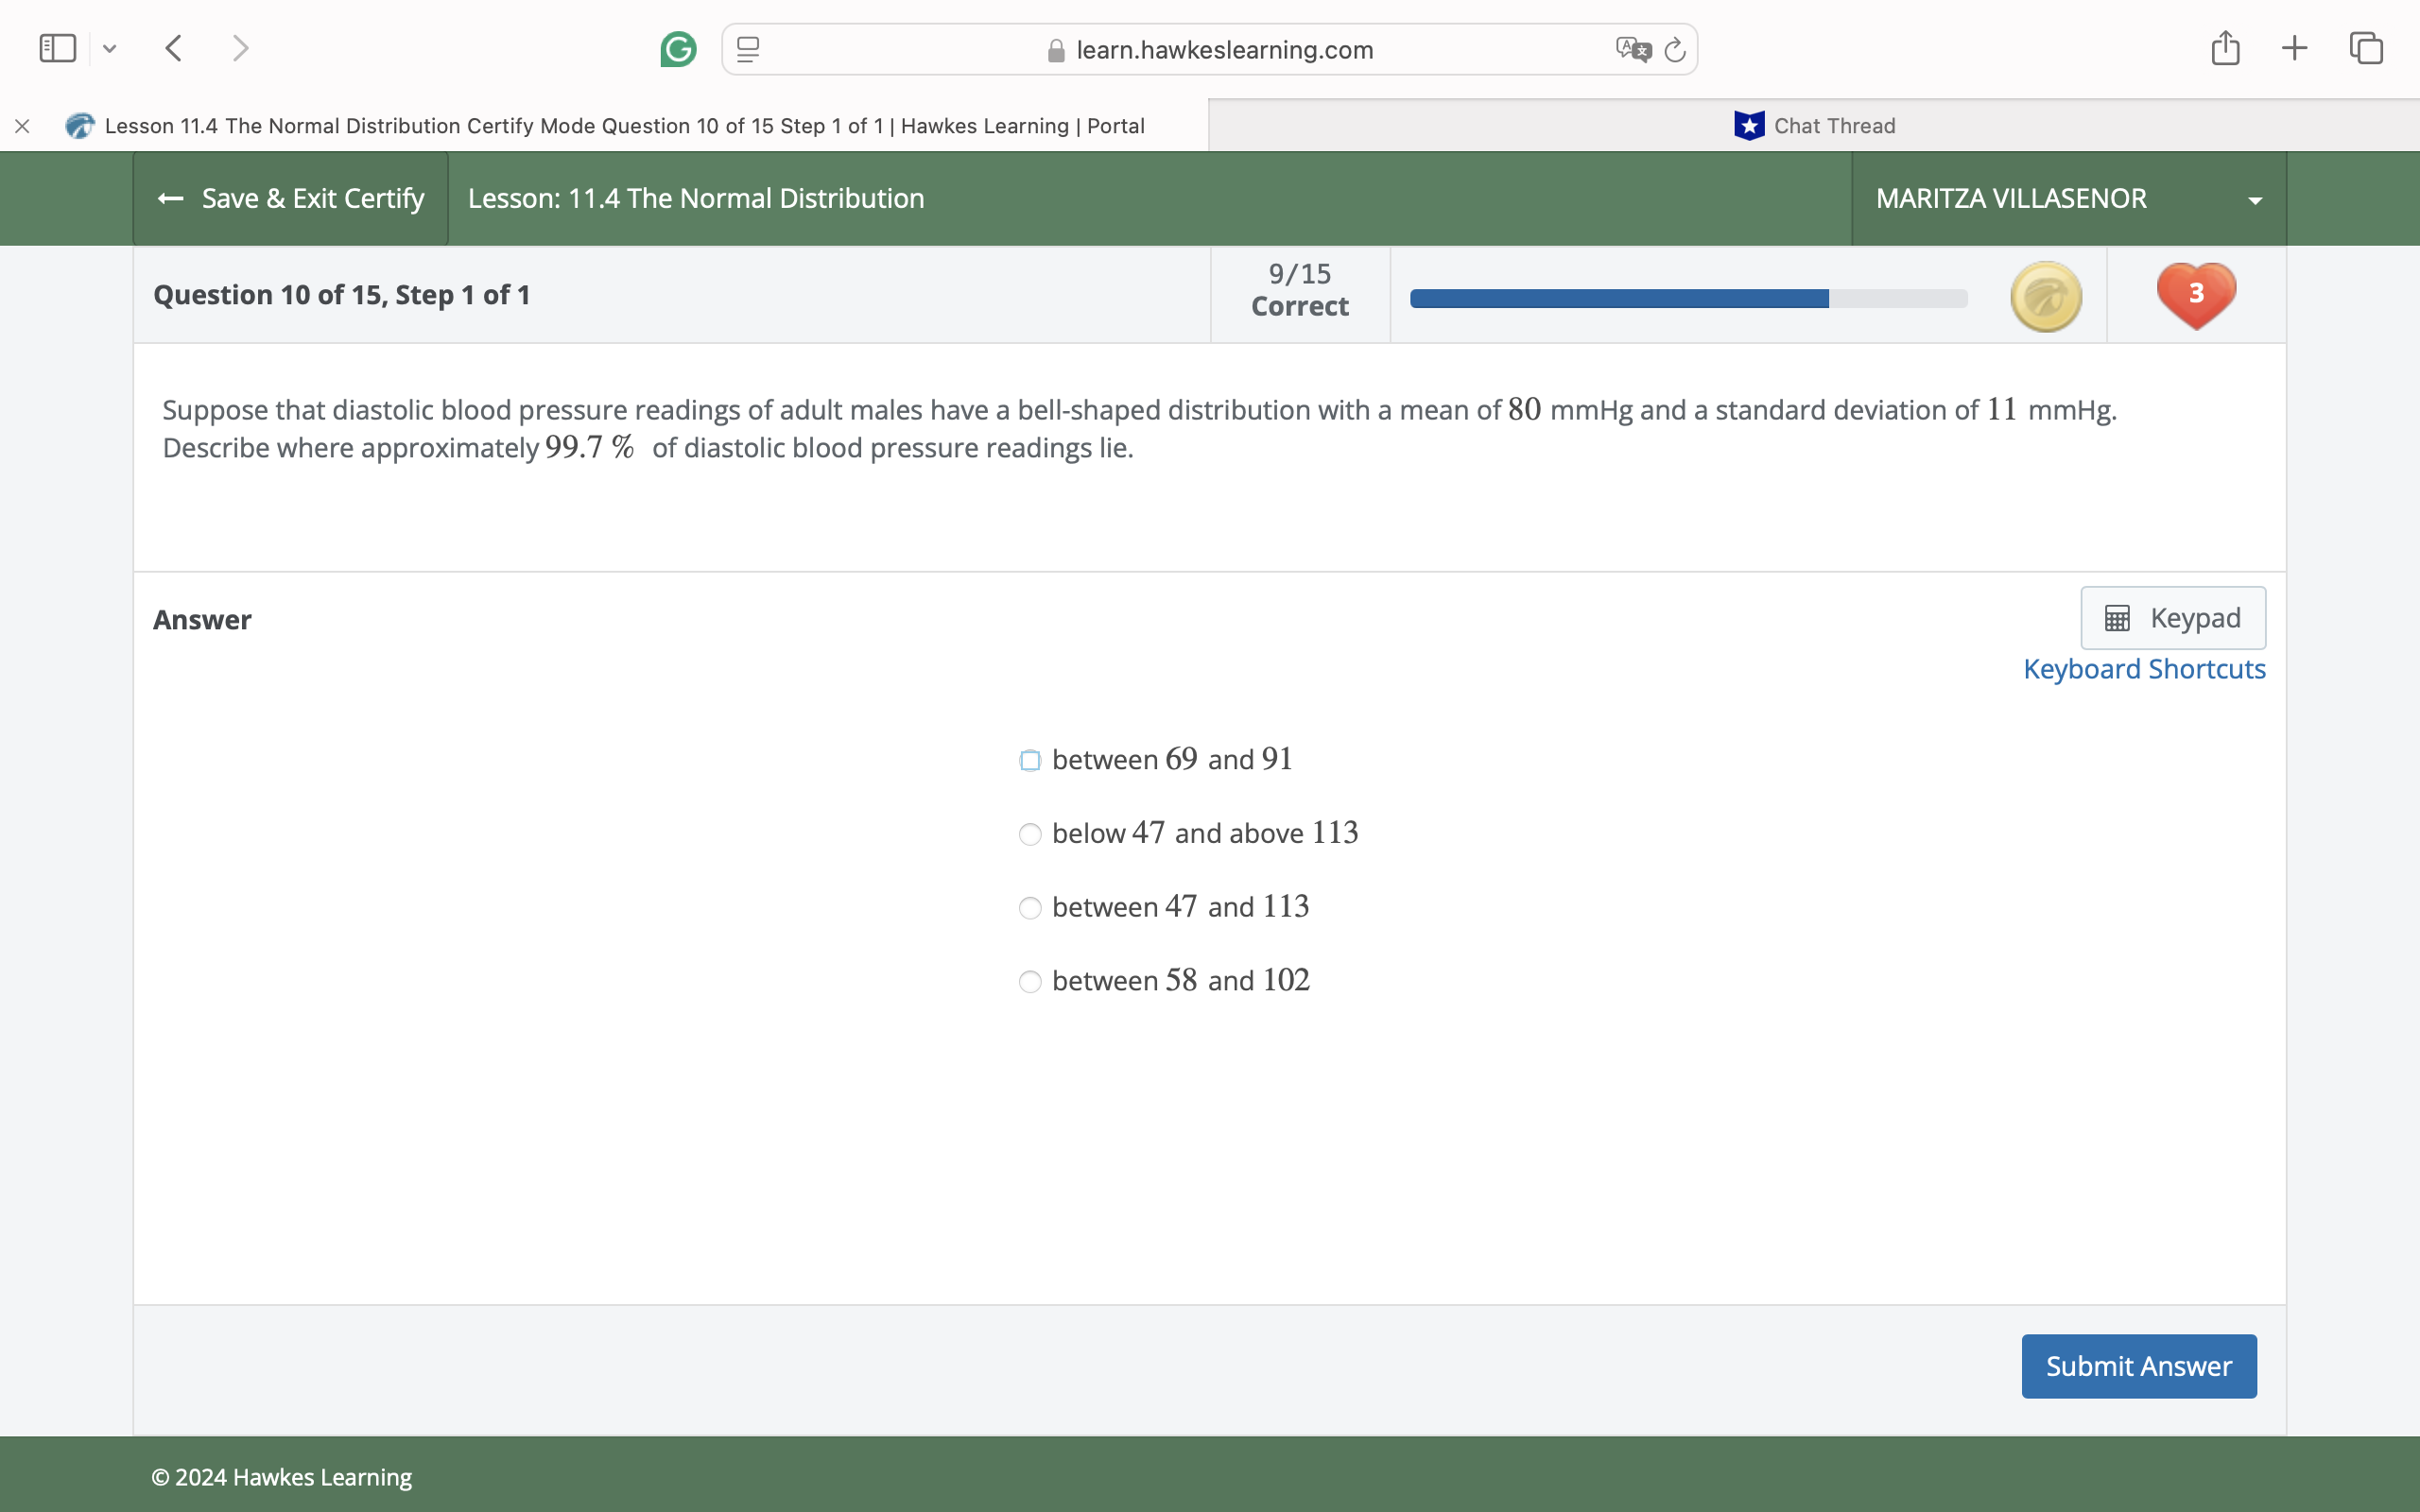Select 'between 69 and 91' option

(1030, 761)
